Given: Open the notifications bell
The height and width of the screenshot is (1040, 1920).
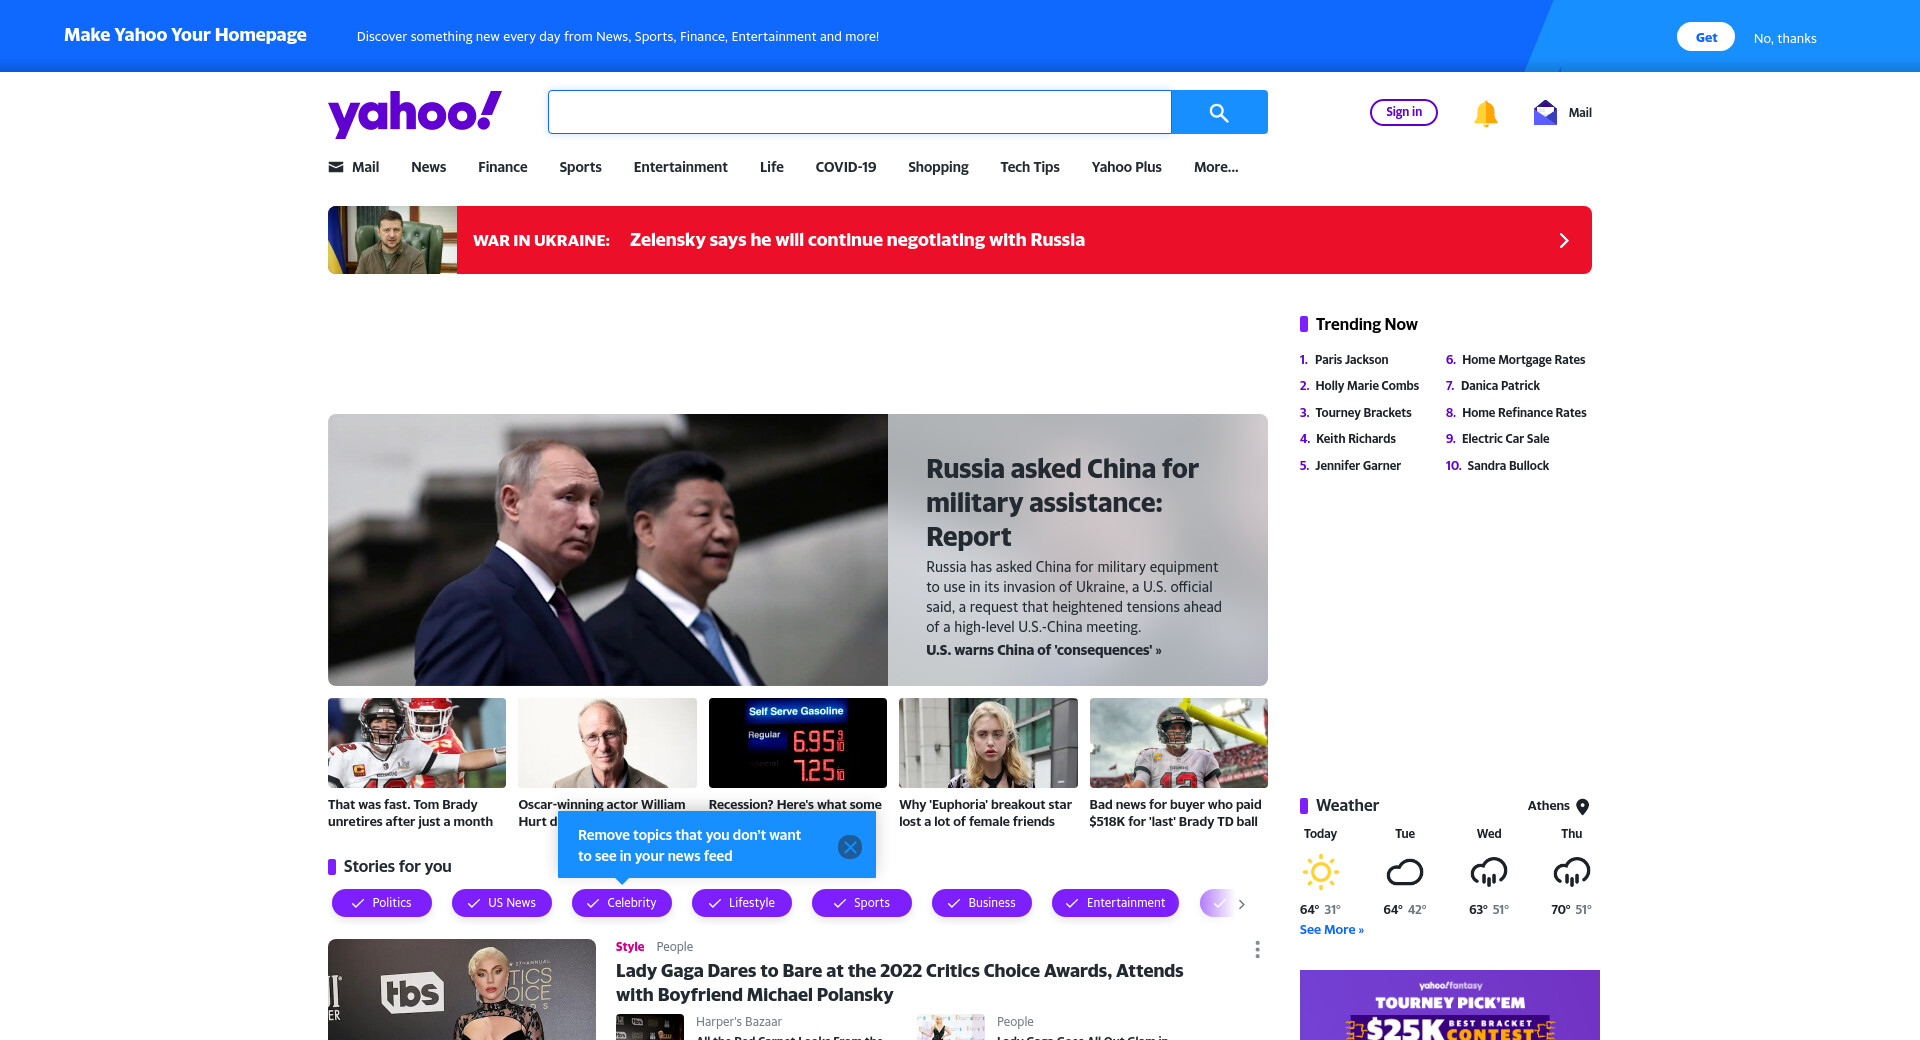Looking at the screenshot, I should (1485, 113).
